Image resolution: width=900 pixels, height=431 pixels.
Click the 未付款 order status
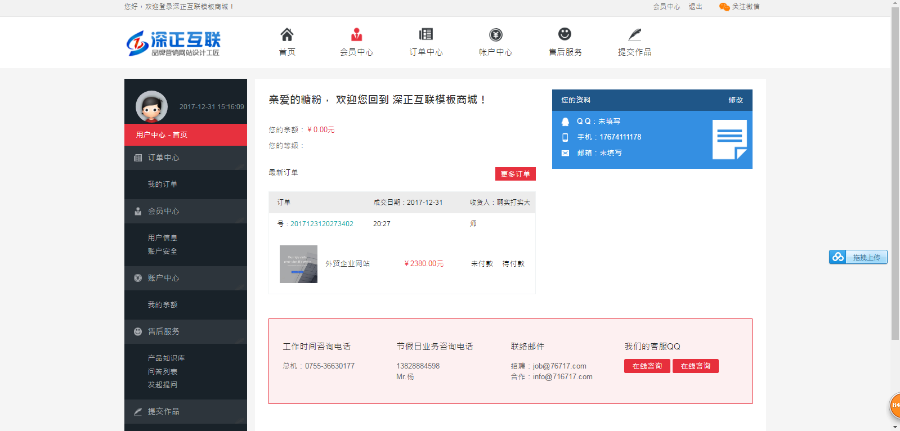coord(482,264)
